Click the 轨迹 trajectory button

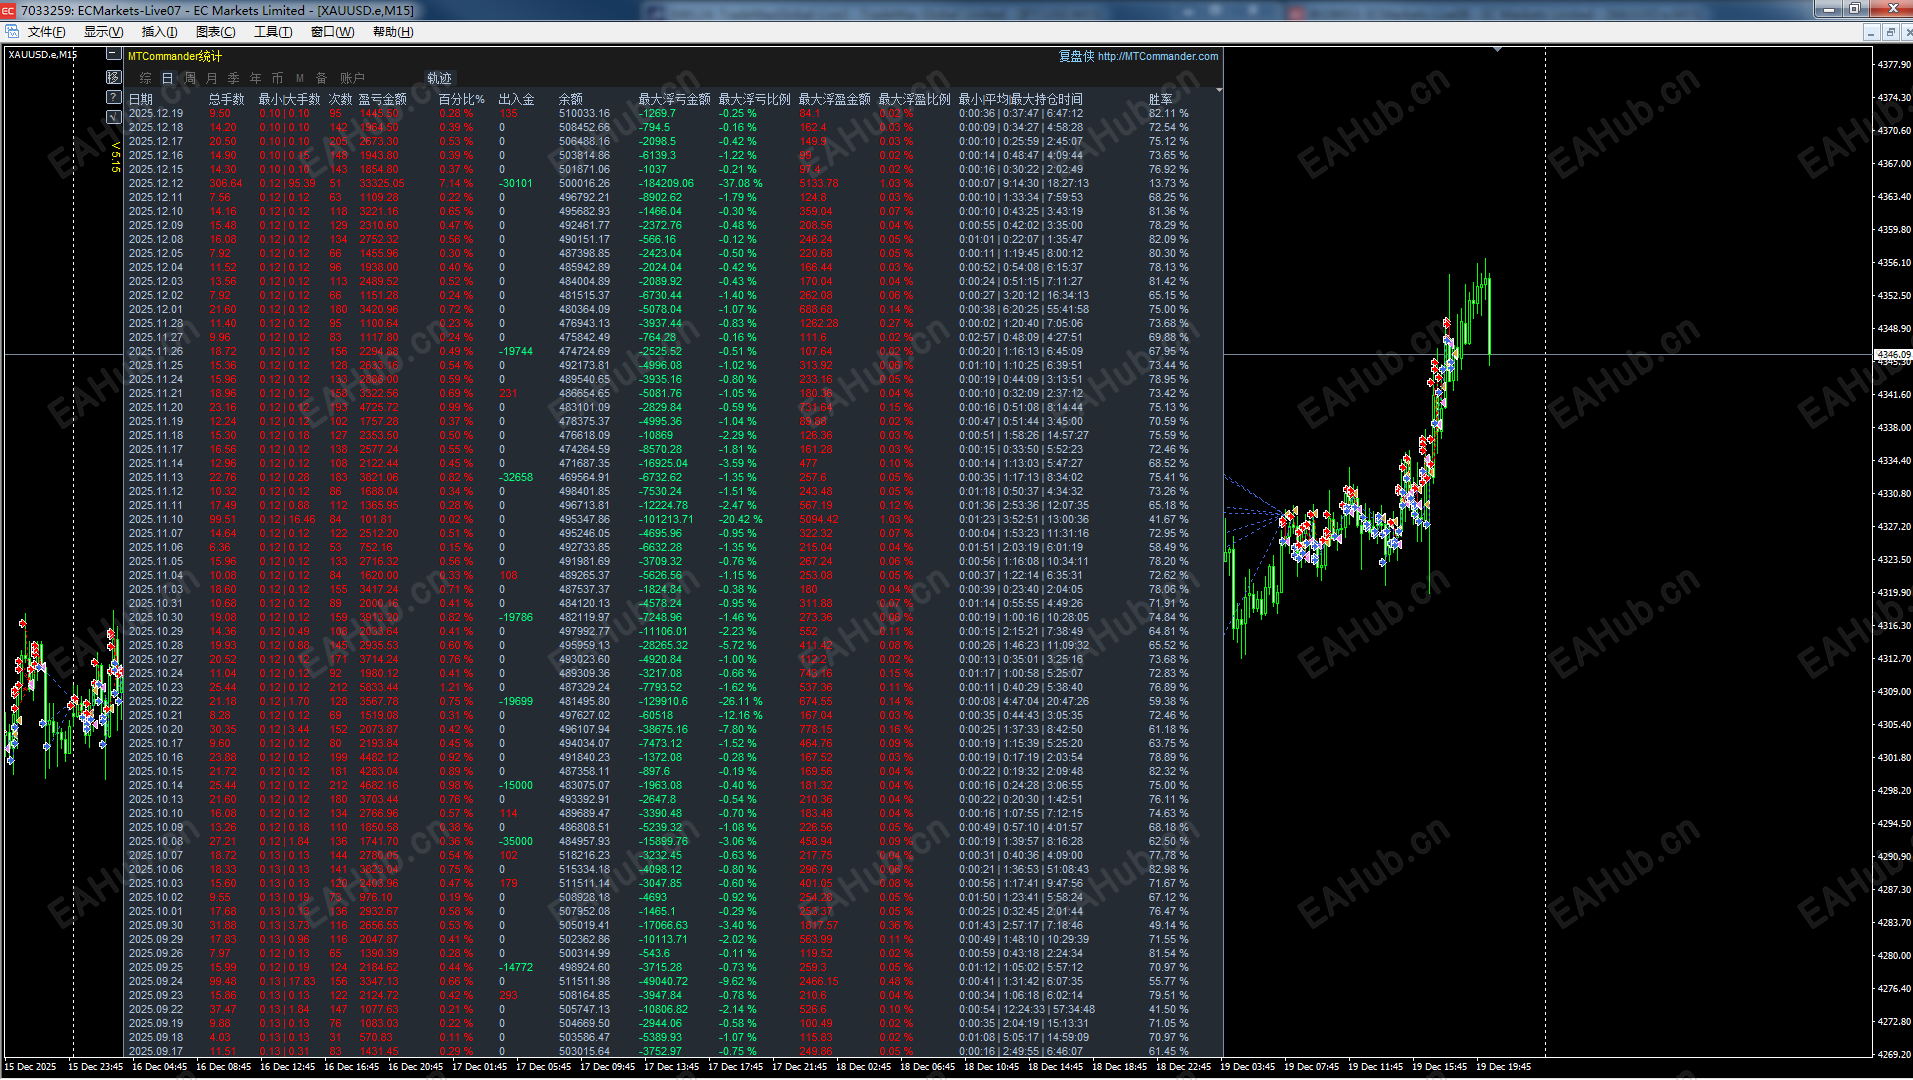440,78
